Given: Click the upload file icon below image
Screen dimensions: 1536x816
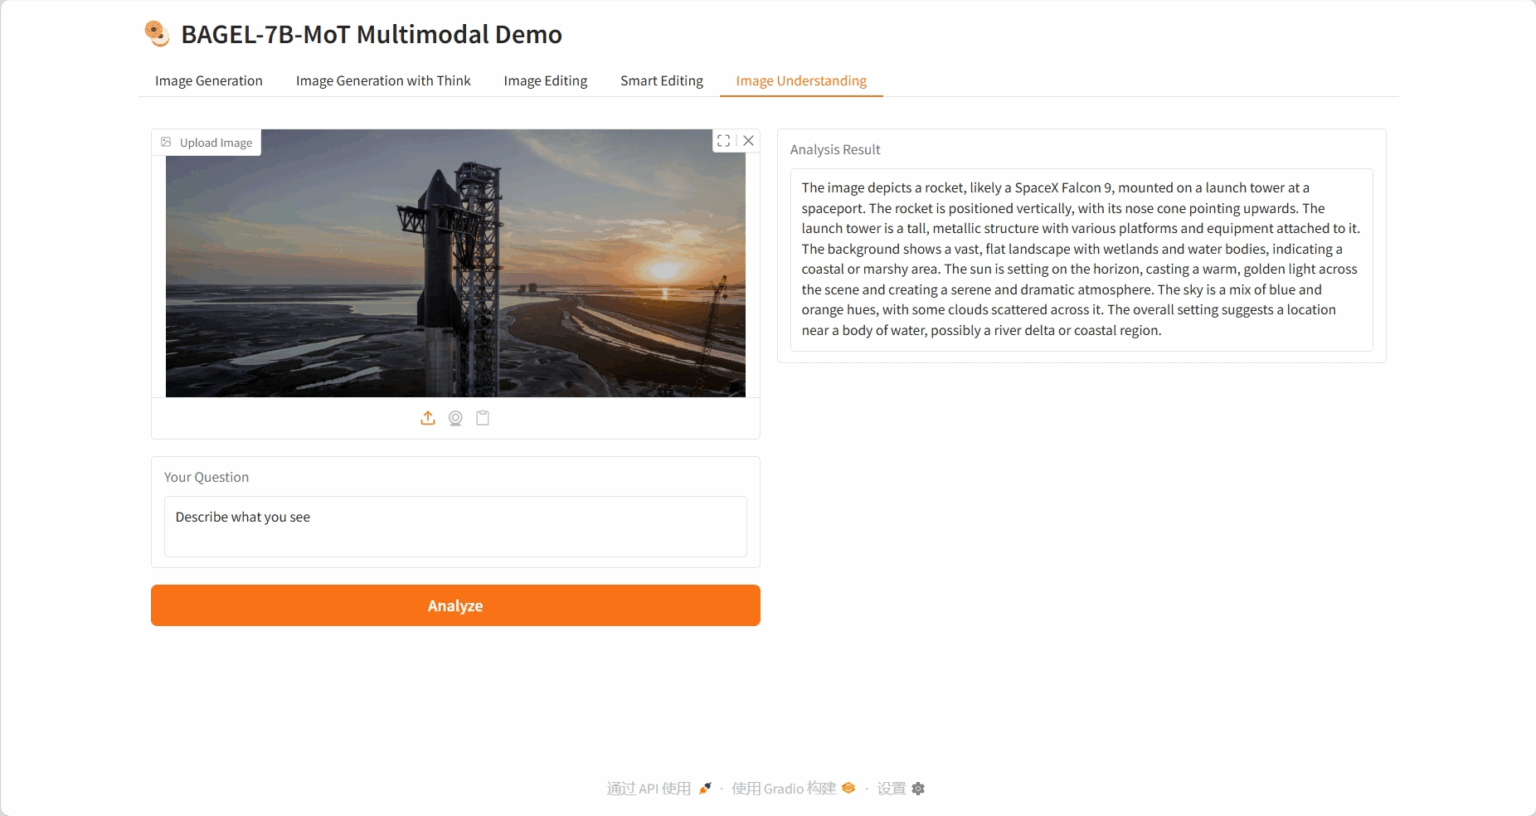Looking at the screenshot, I should pos(428,418).
